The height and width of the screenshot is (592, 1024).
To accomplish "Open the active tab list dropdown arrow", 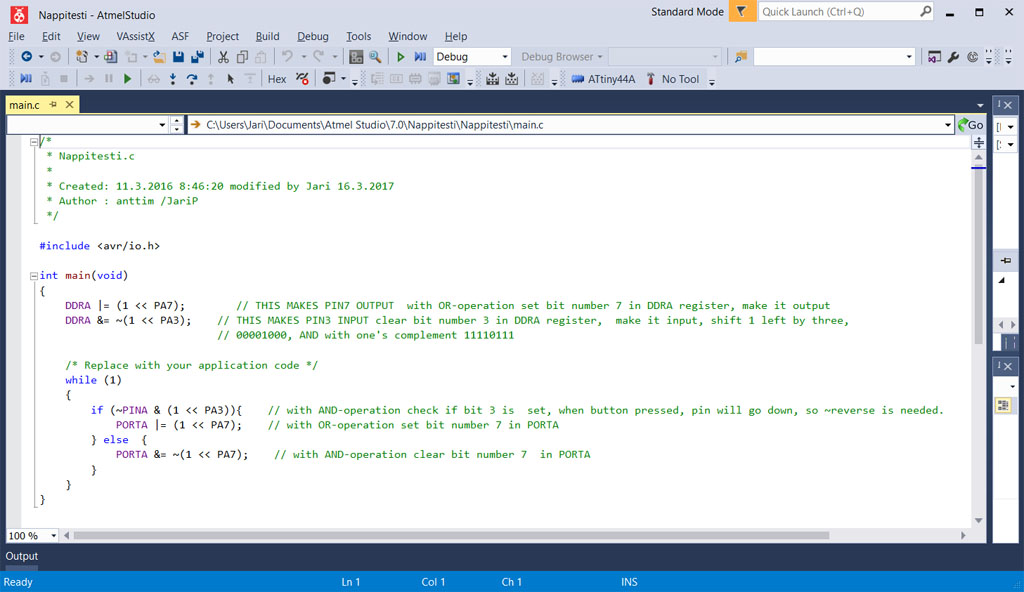I will [x=980, y=105].
